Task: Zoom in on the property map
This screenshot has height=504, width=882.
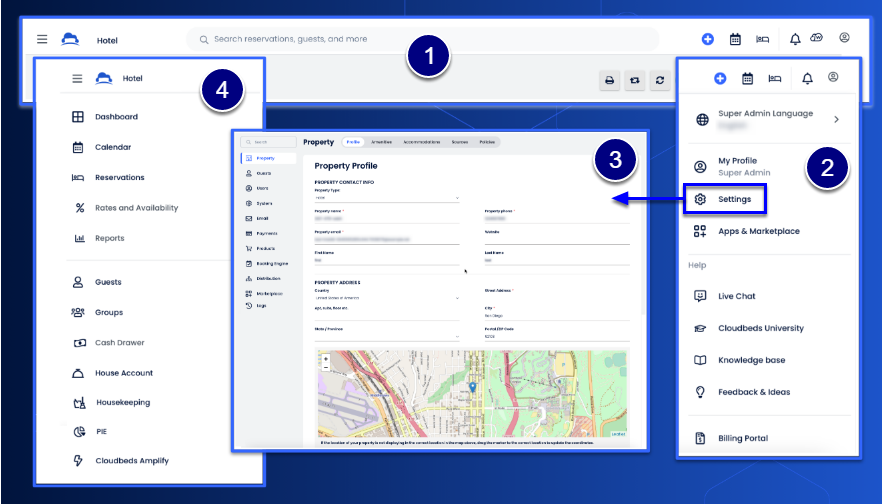Action: (326, 358)
